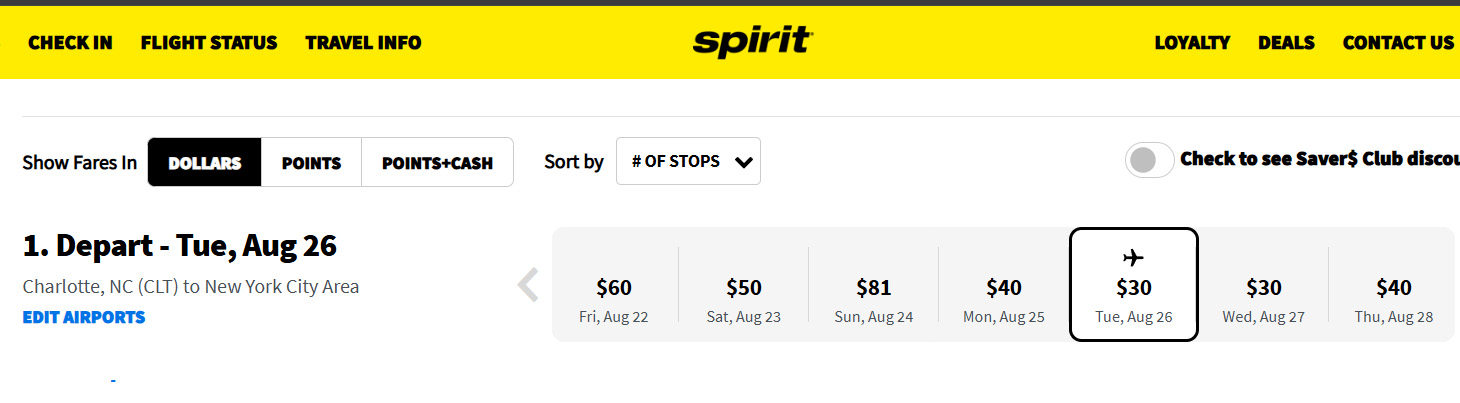Image resolution: width=1460 pixels, height=403 pixels.
Task: Toggle the Saver$ Club discount switch
Action: 1149,160
